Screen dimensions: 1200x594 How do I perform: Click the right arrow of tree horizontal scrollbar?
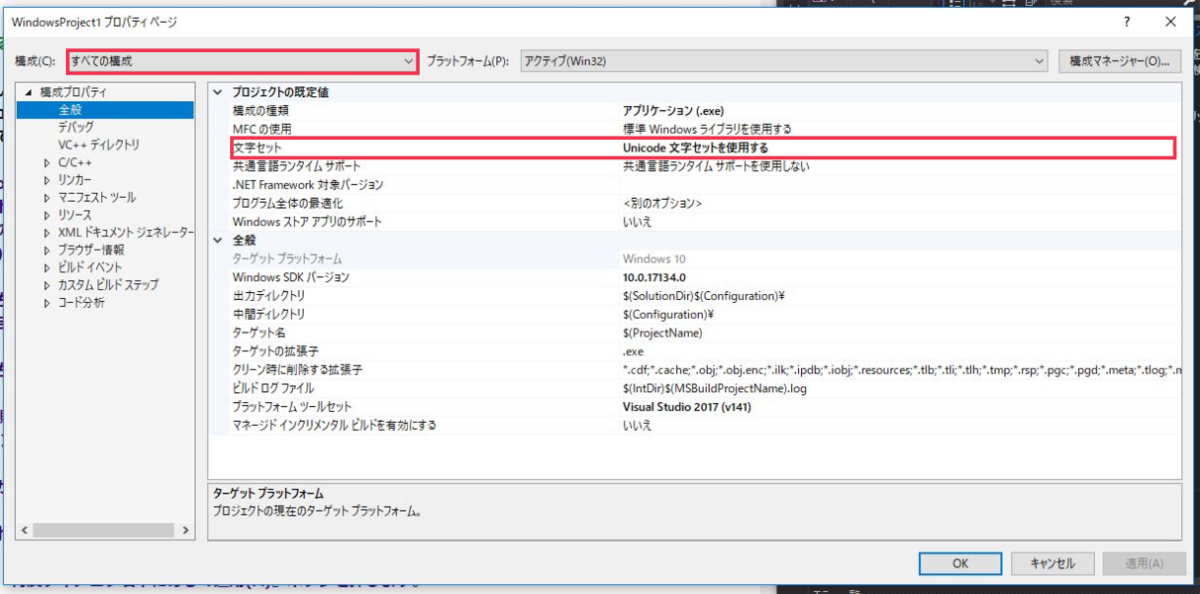(x=187, y=531)
